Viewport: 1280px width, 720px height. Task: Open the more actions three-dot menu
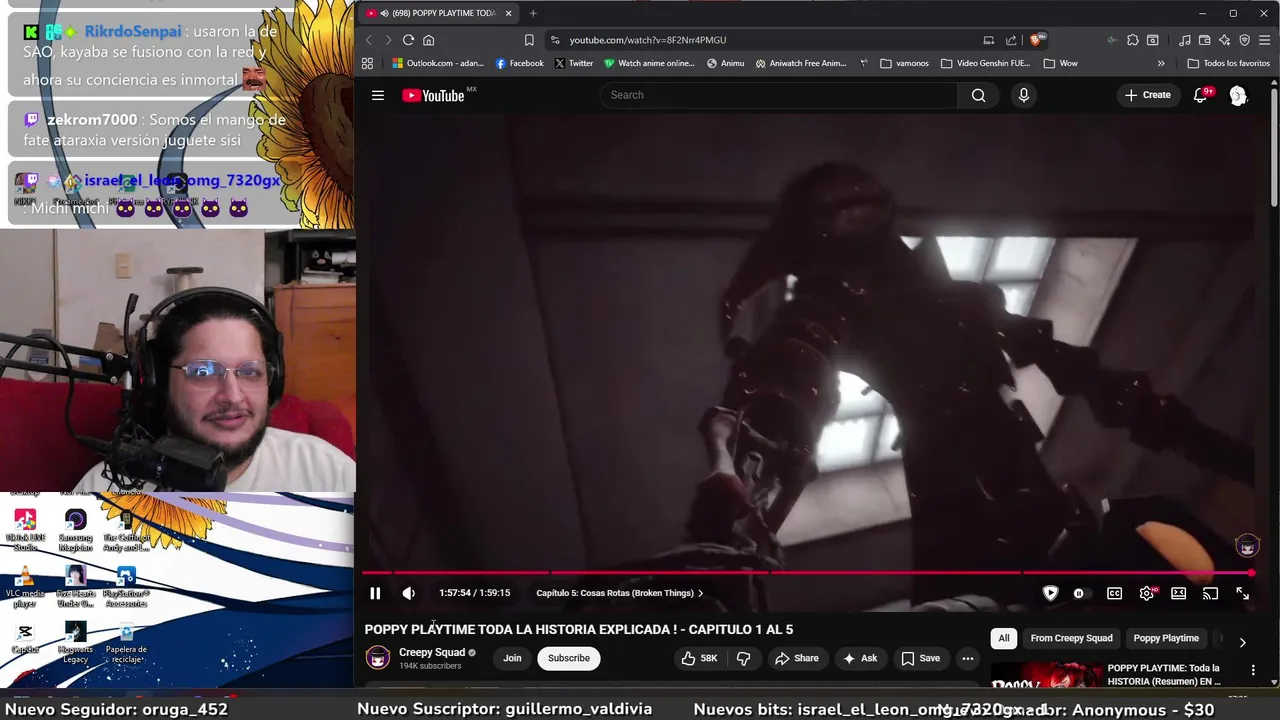[967, 658]
